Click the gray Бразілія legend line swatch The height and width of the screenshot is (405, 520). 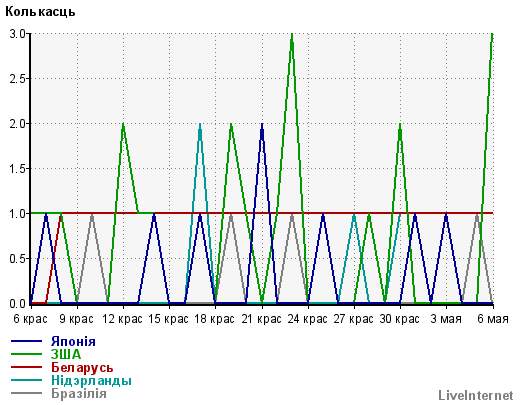pyautogui.click(x=26, y=393)
